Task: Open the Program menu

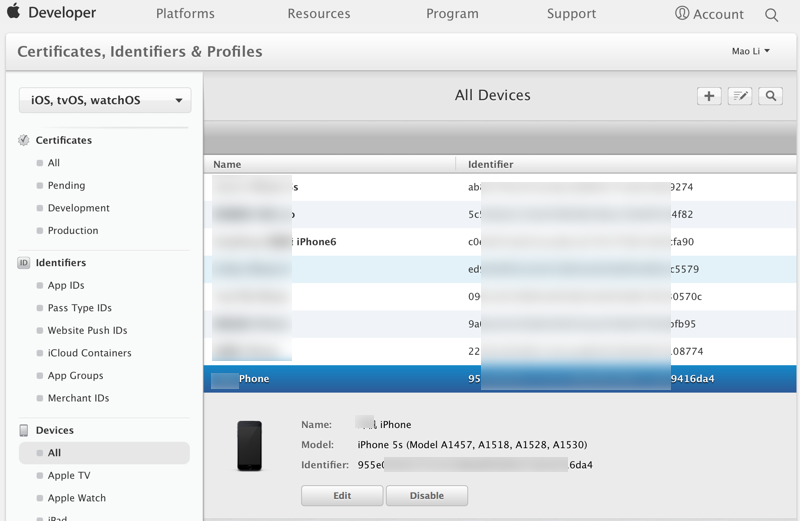Action: tap(453, 14)
